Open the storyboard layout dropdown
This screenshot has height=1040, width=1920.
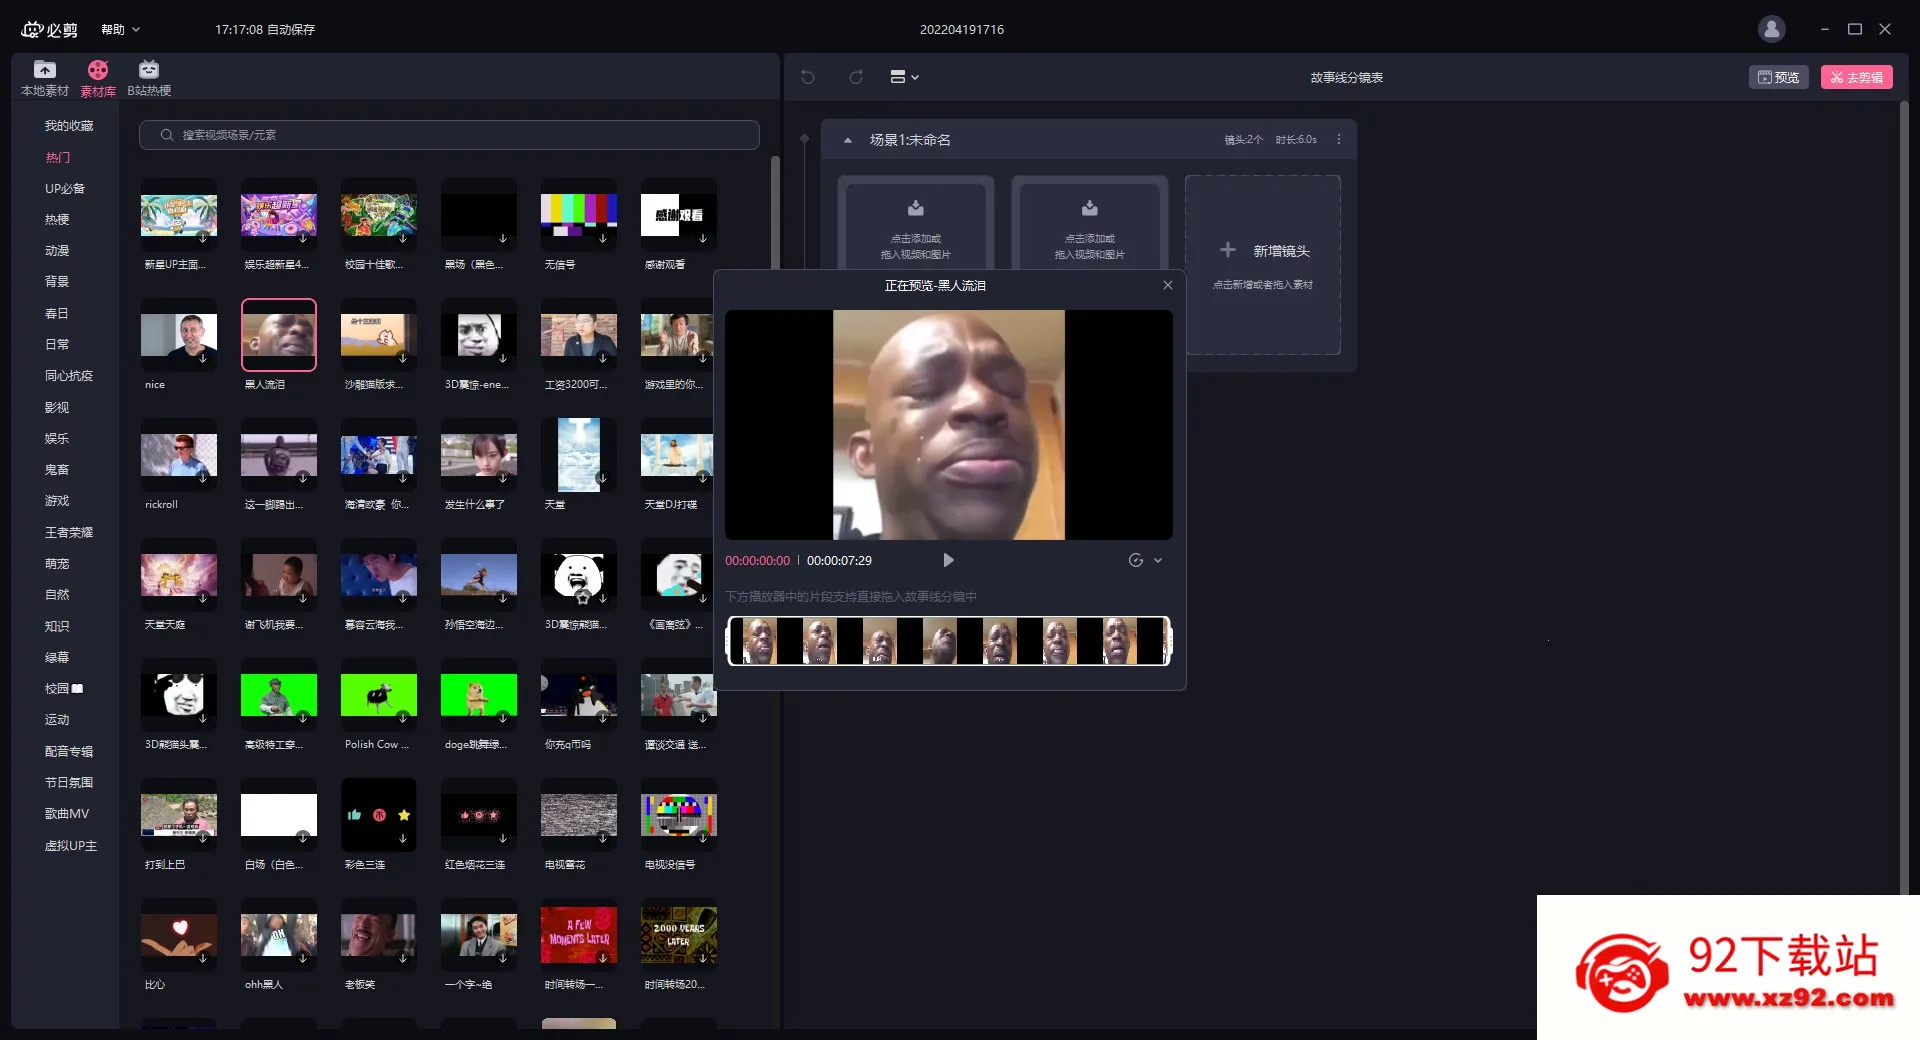tap(904, 77)
